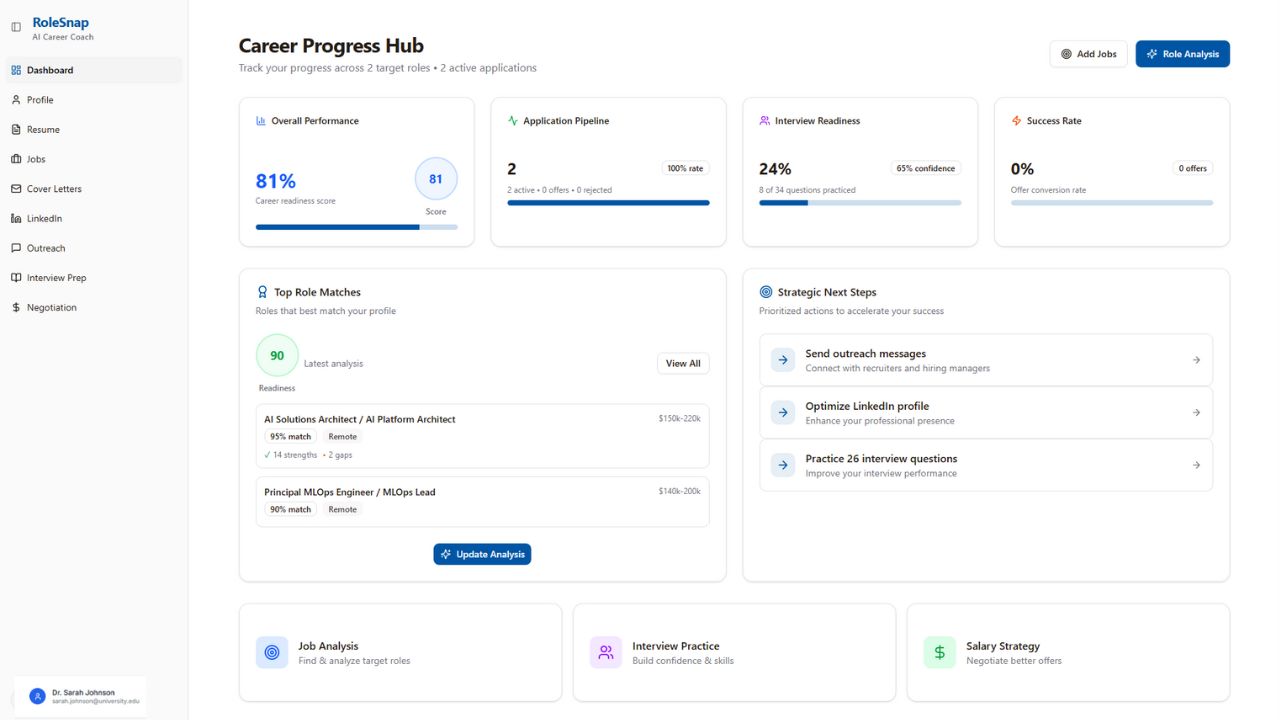The height and width of the screenshot is (720, 1280).
Task: Click the Overall Performance progress bar
Action: (356, 227)
